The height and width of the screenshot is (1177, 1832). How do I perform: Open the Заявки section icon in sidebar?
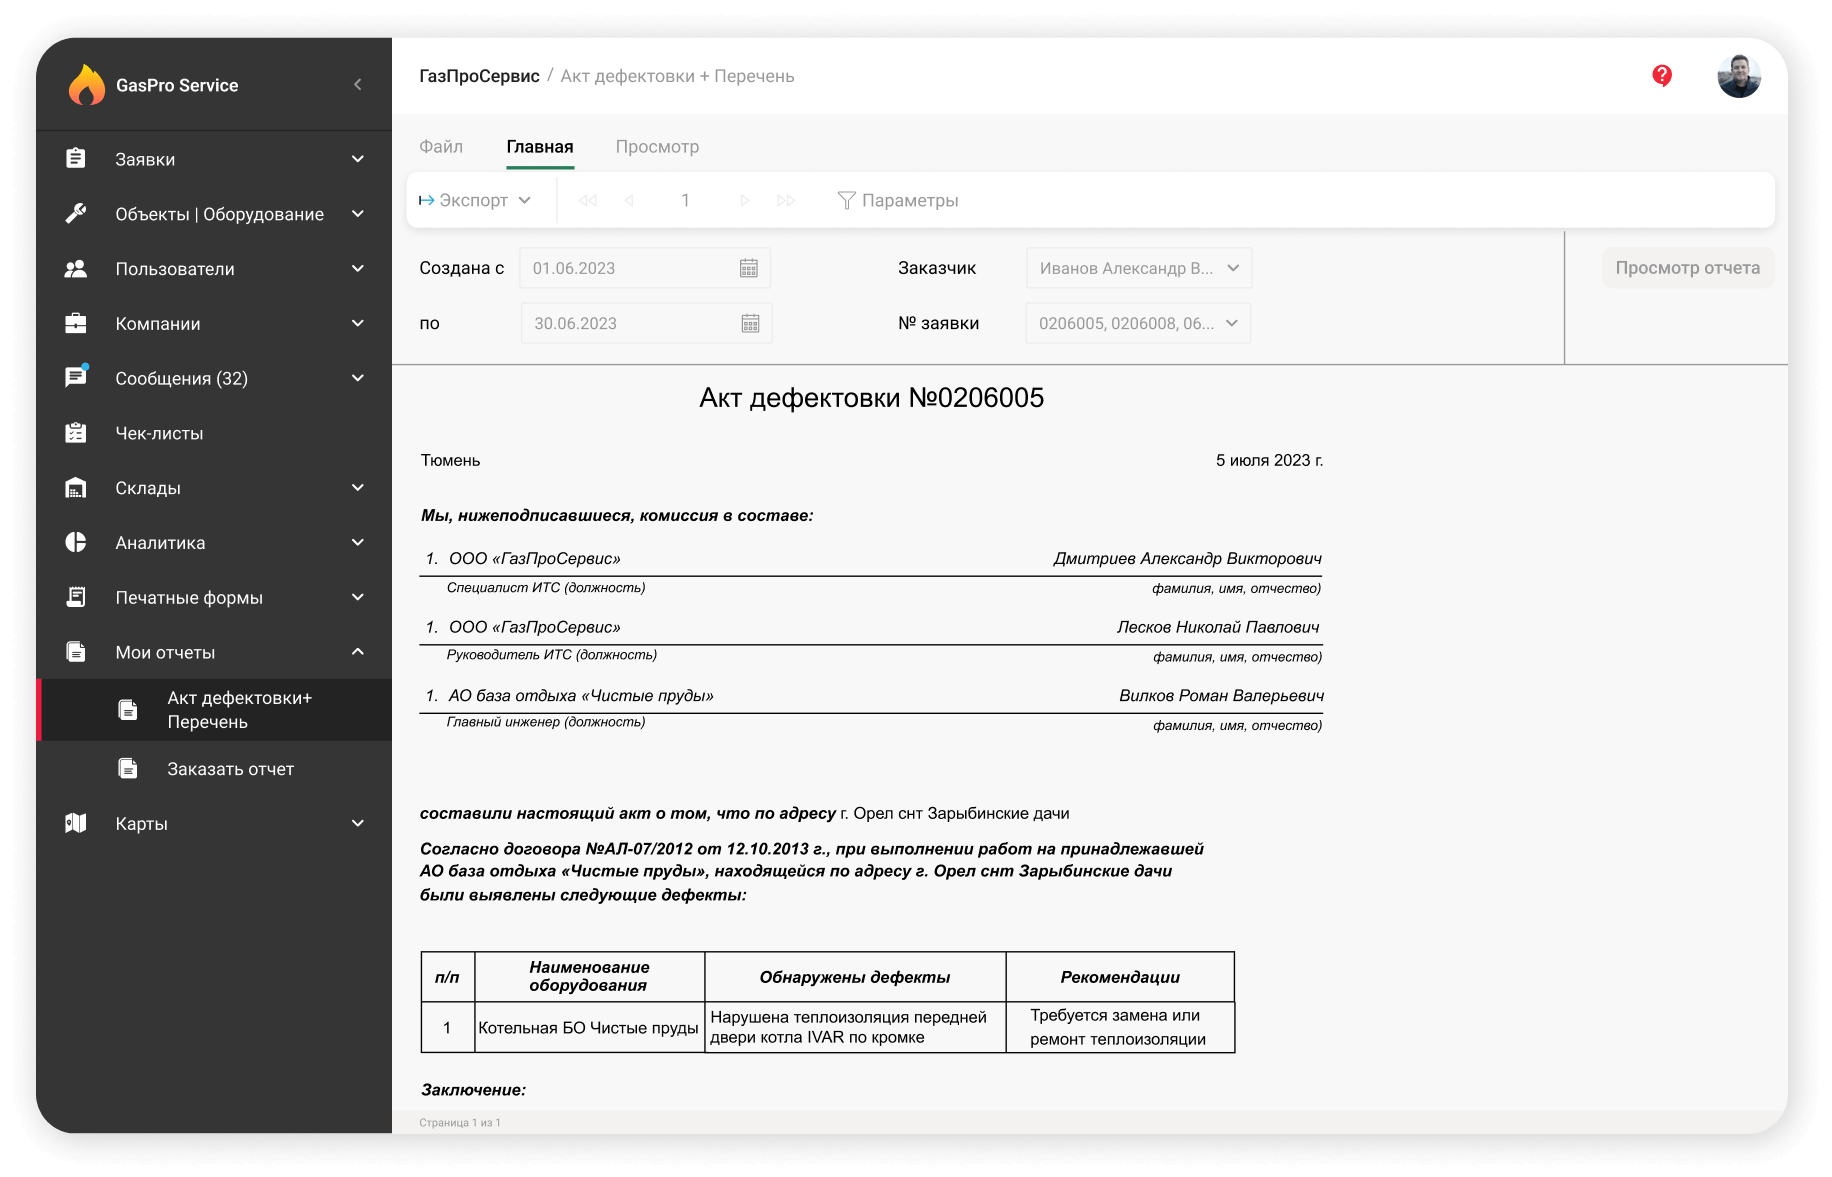click(x=76, y=158)
